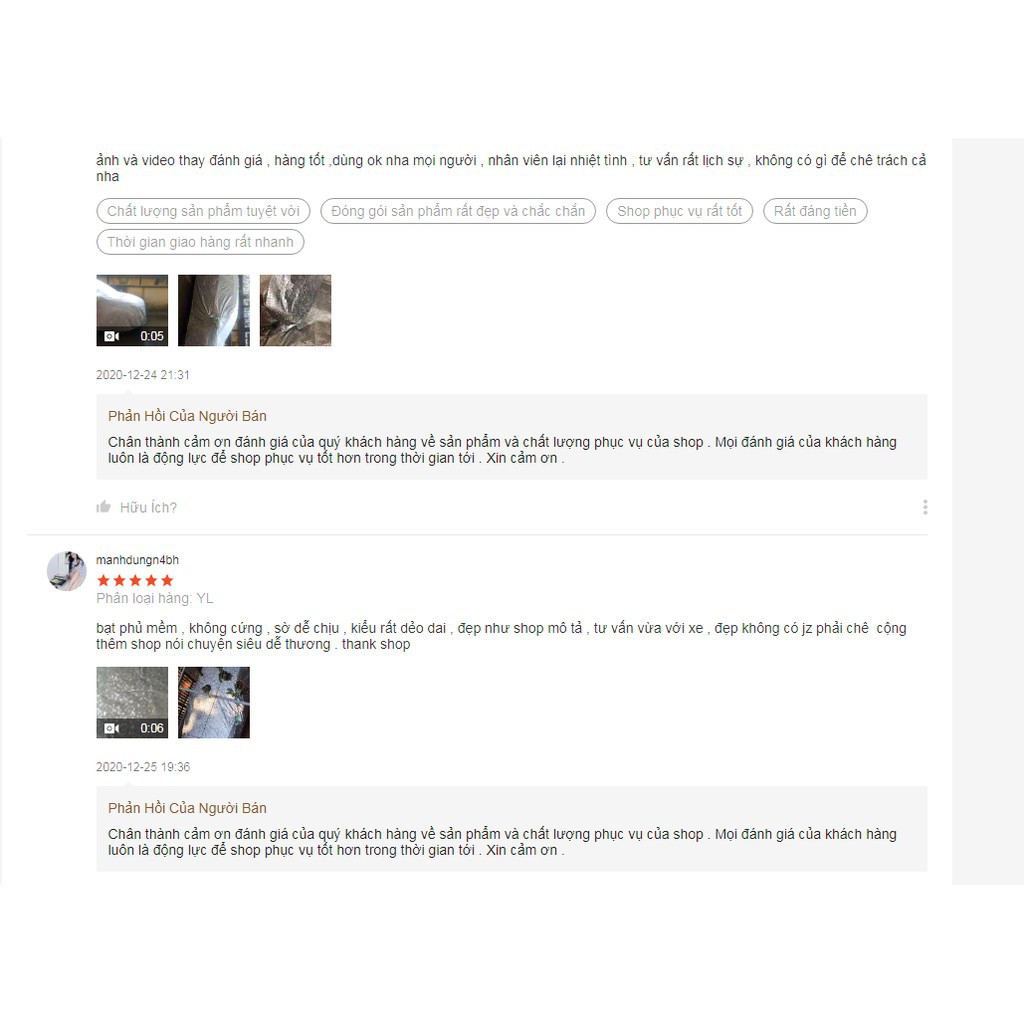Select the 'Chất lượng sản phẩm tuyệt vời' tag
1024x1024 pixels.
(x=203, y=211)
